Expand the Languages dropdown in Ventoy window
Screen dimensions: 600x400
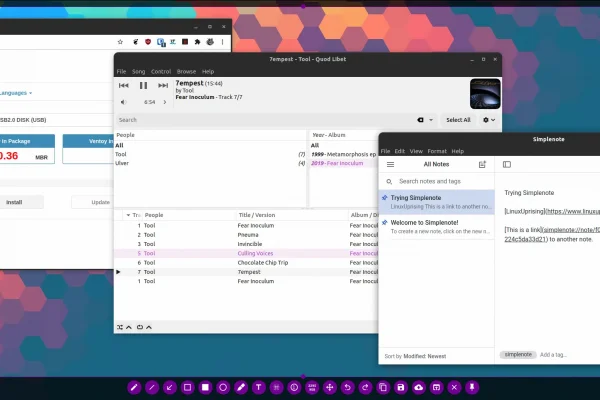coord(16,93)
